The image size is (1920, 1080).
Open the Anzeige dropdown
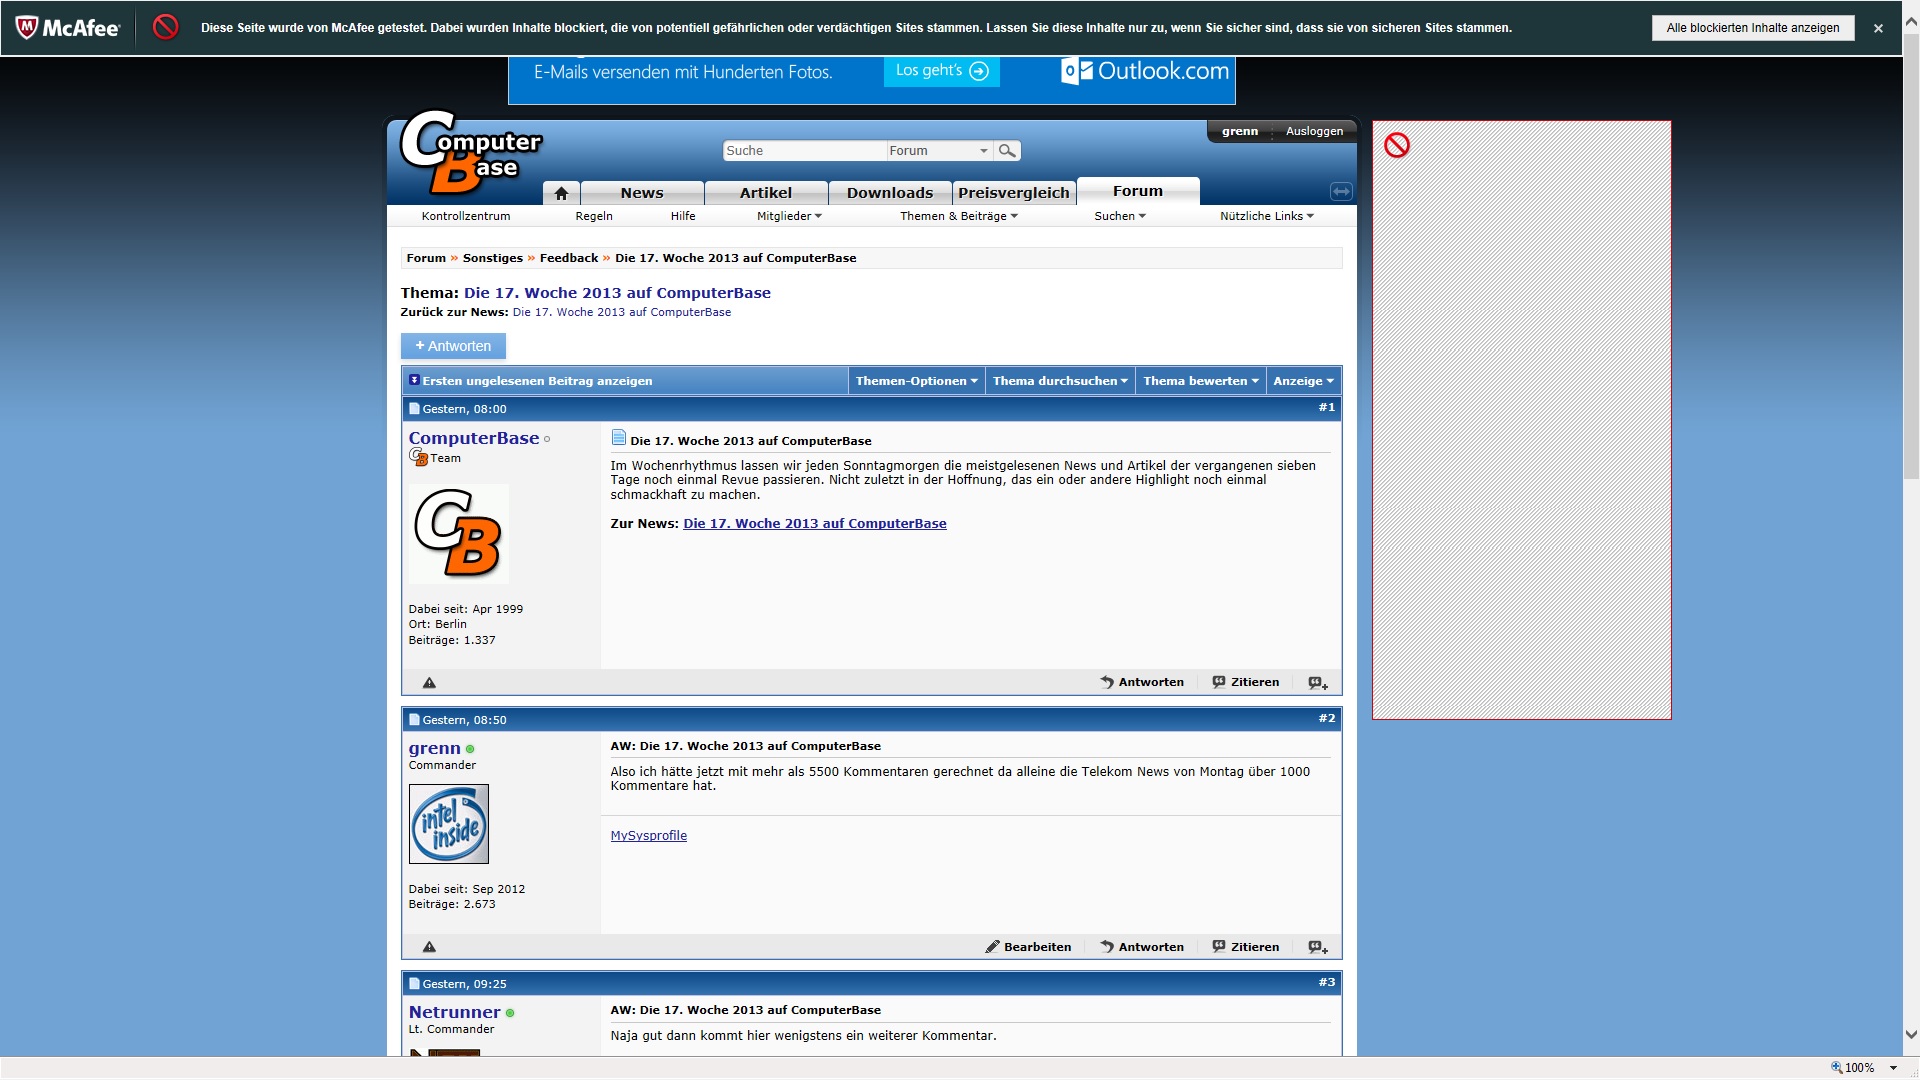click(1303, 381)
